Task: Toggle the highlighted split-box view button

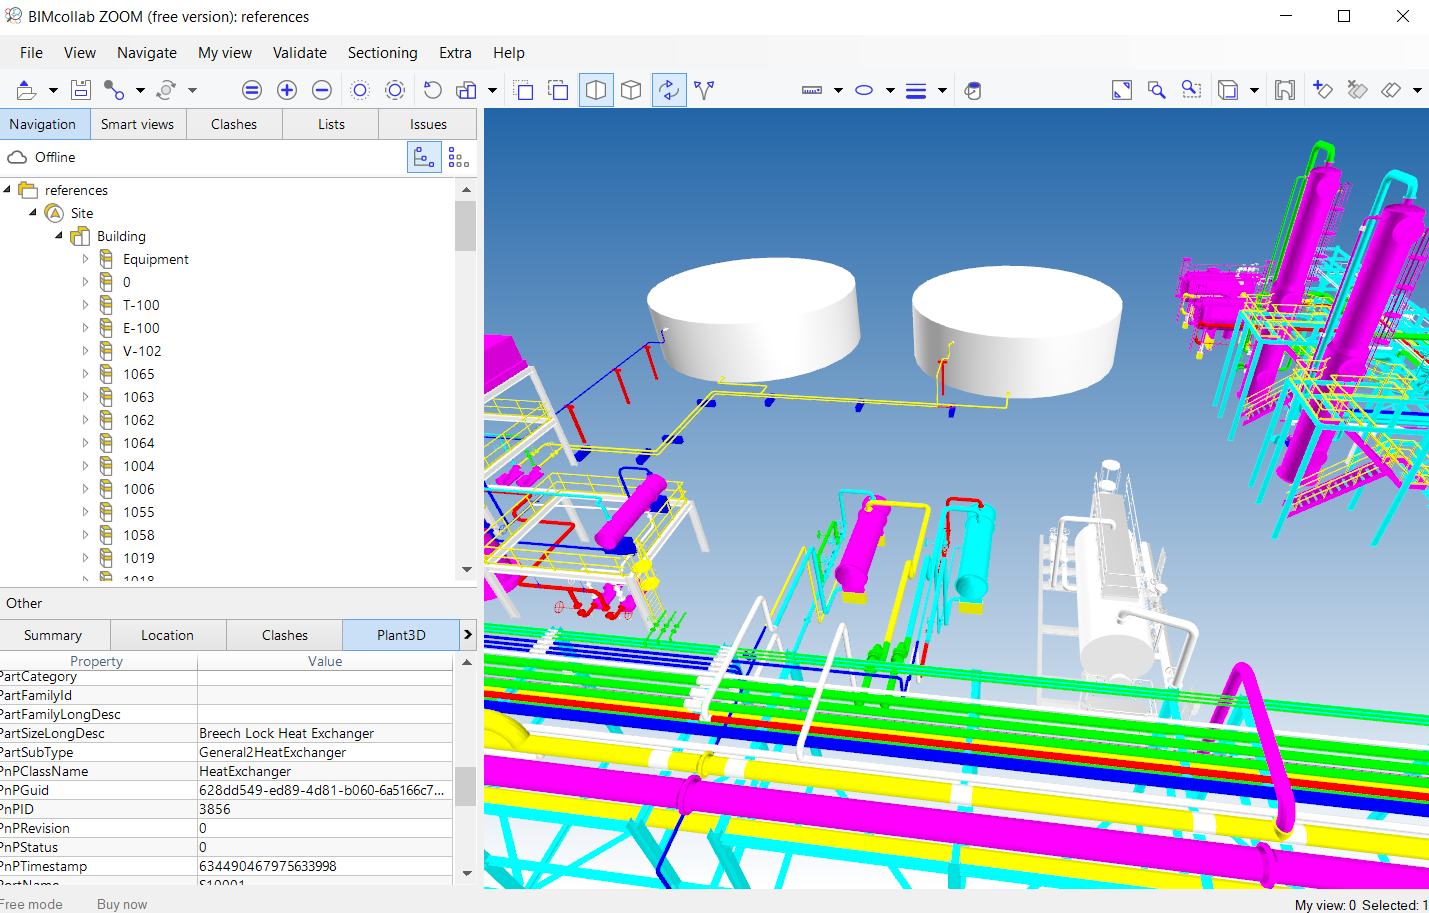Action: point(596,90)
